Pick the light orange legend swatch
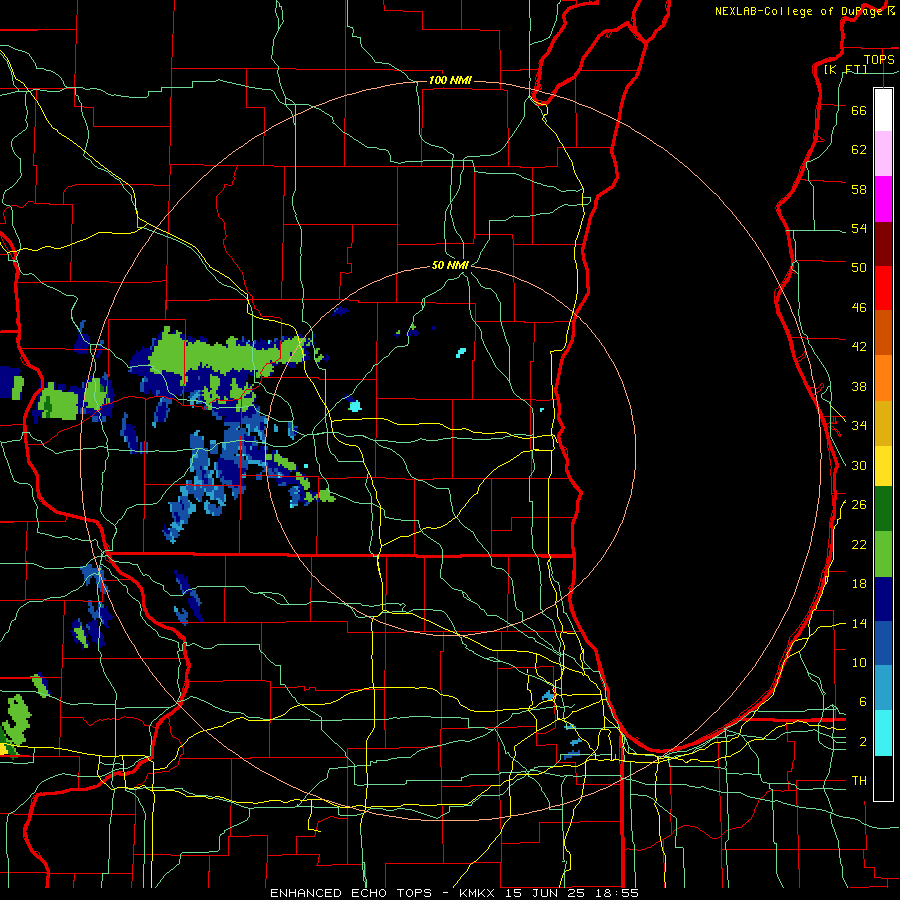Image resolution: width=900 pixels, height=900 pixels. [x=883, y=378]
